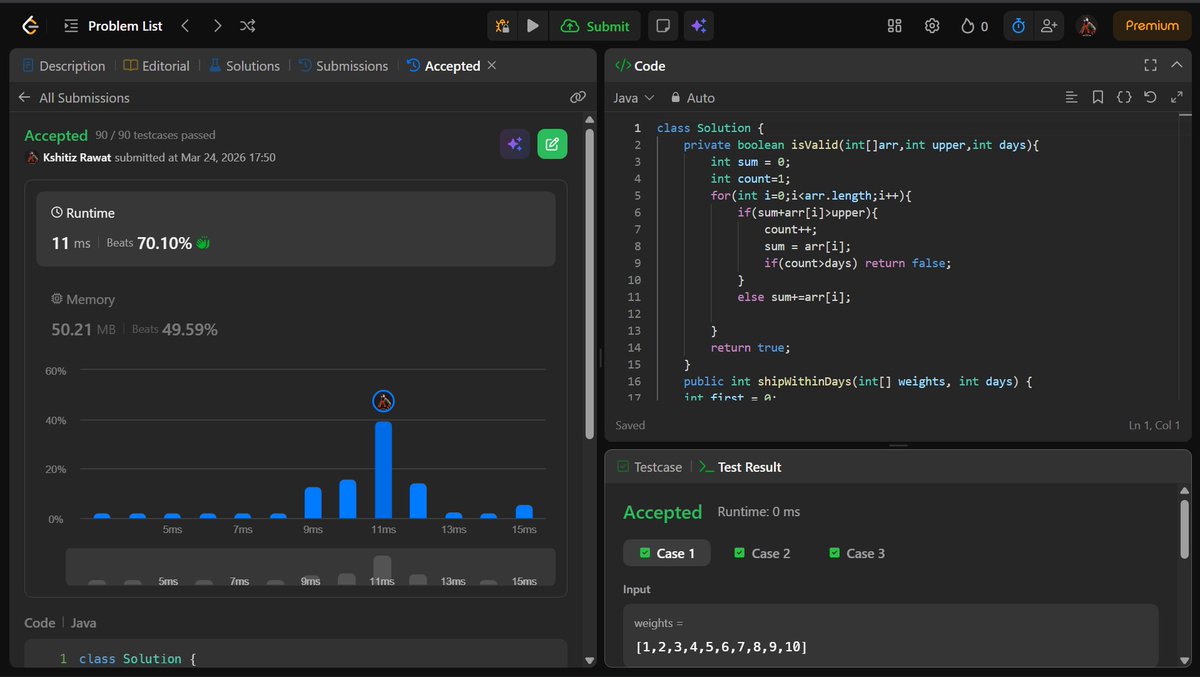Open Kshitiz Rawat profile link
The width and height of the screenshot is (1200, 677).
78,157
